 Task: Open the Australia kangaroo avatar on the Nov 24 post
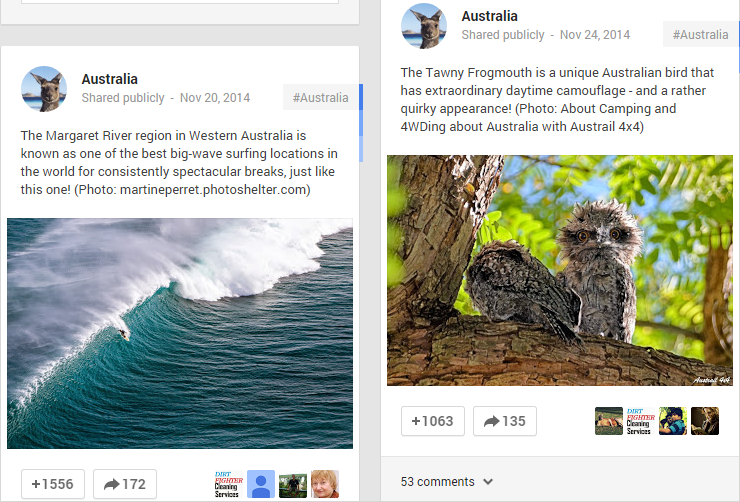[424, 26]
